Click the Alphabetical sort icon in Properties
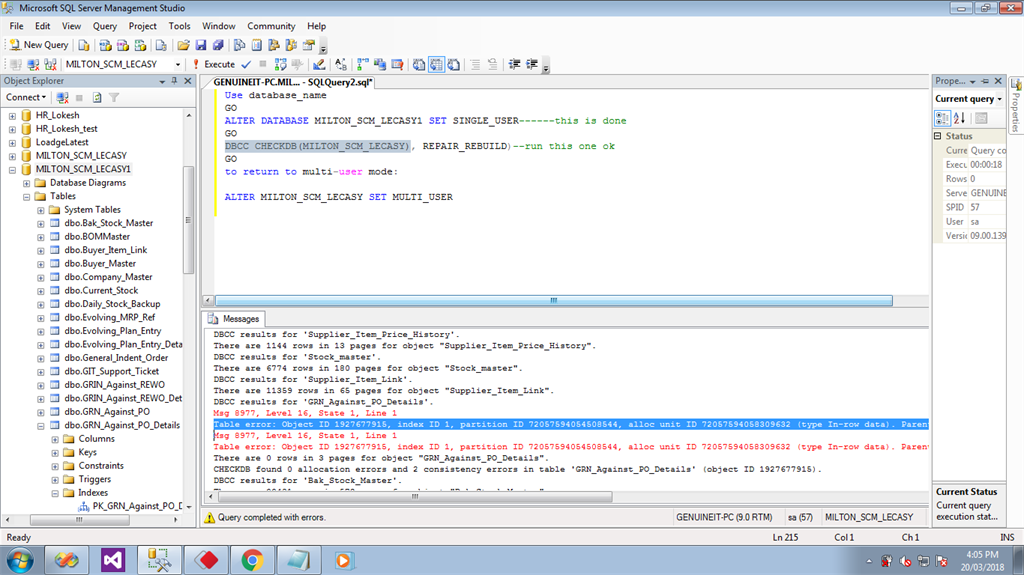 (959, 118)
